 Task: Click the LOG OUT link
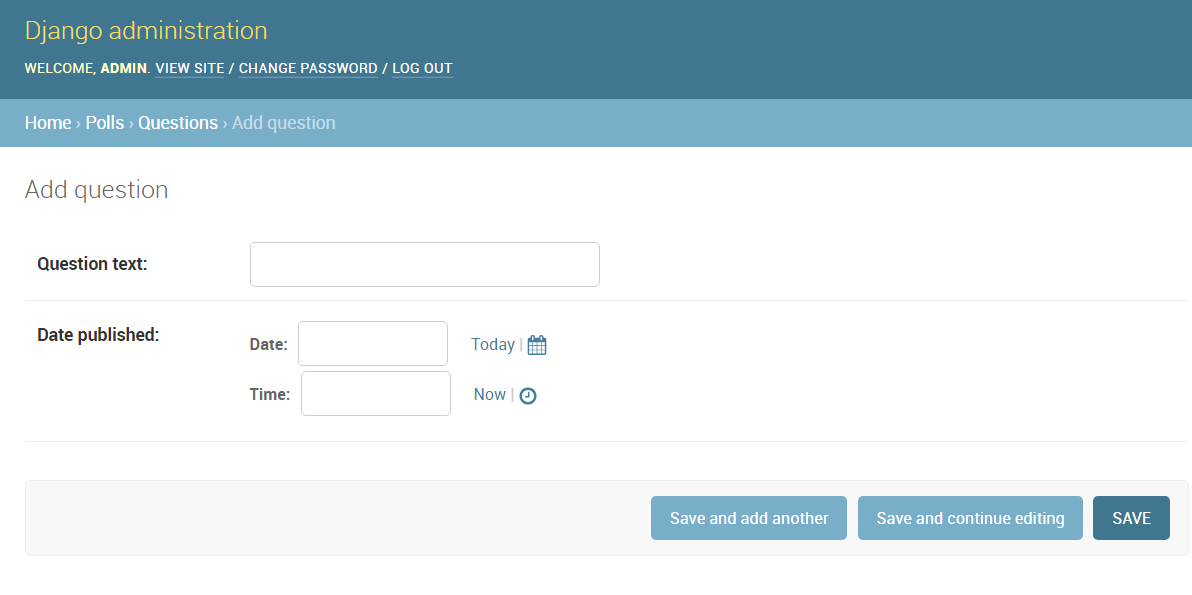(x=422, y=68)
